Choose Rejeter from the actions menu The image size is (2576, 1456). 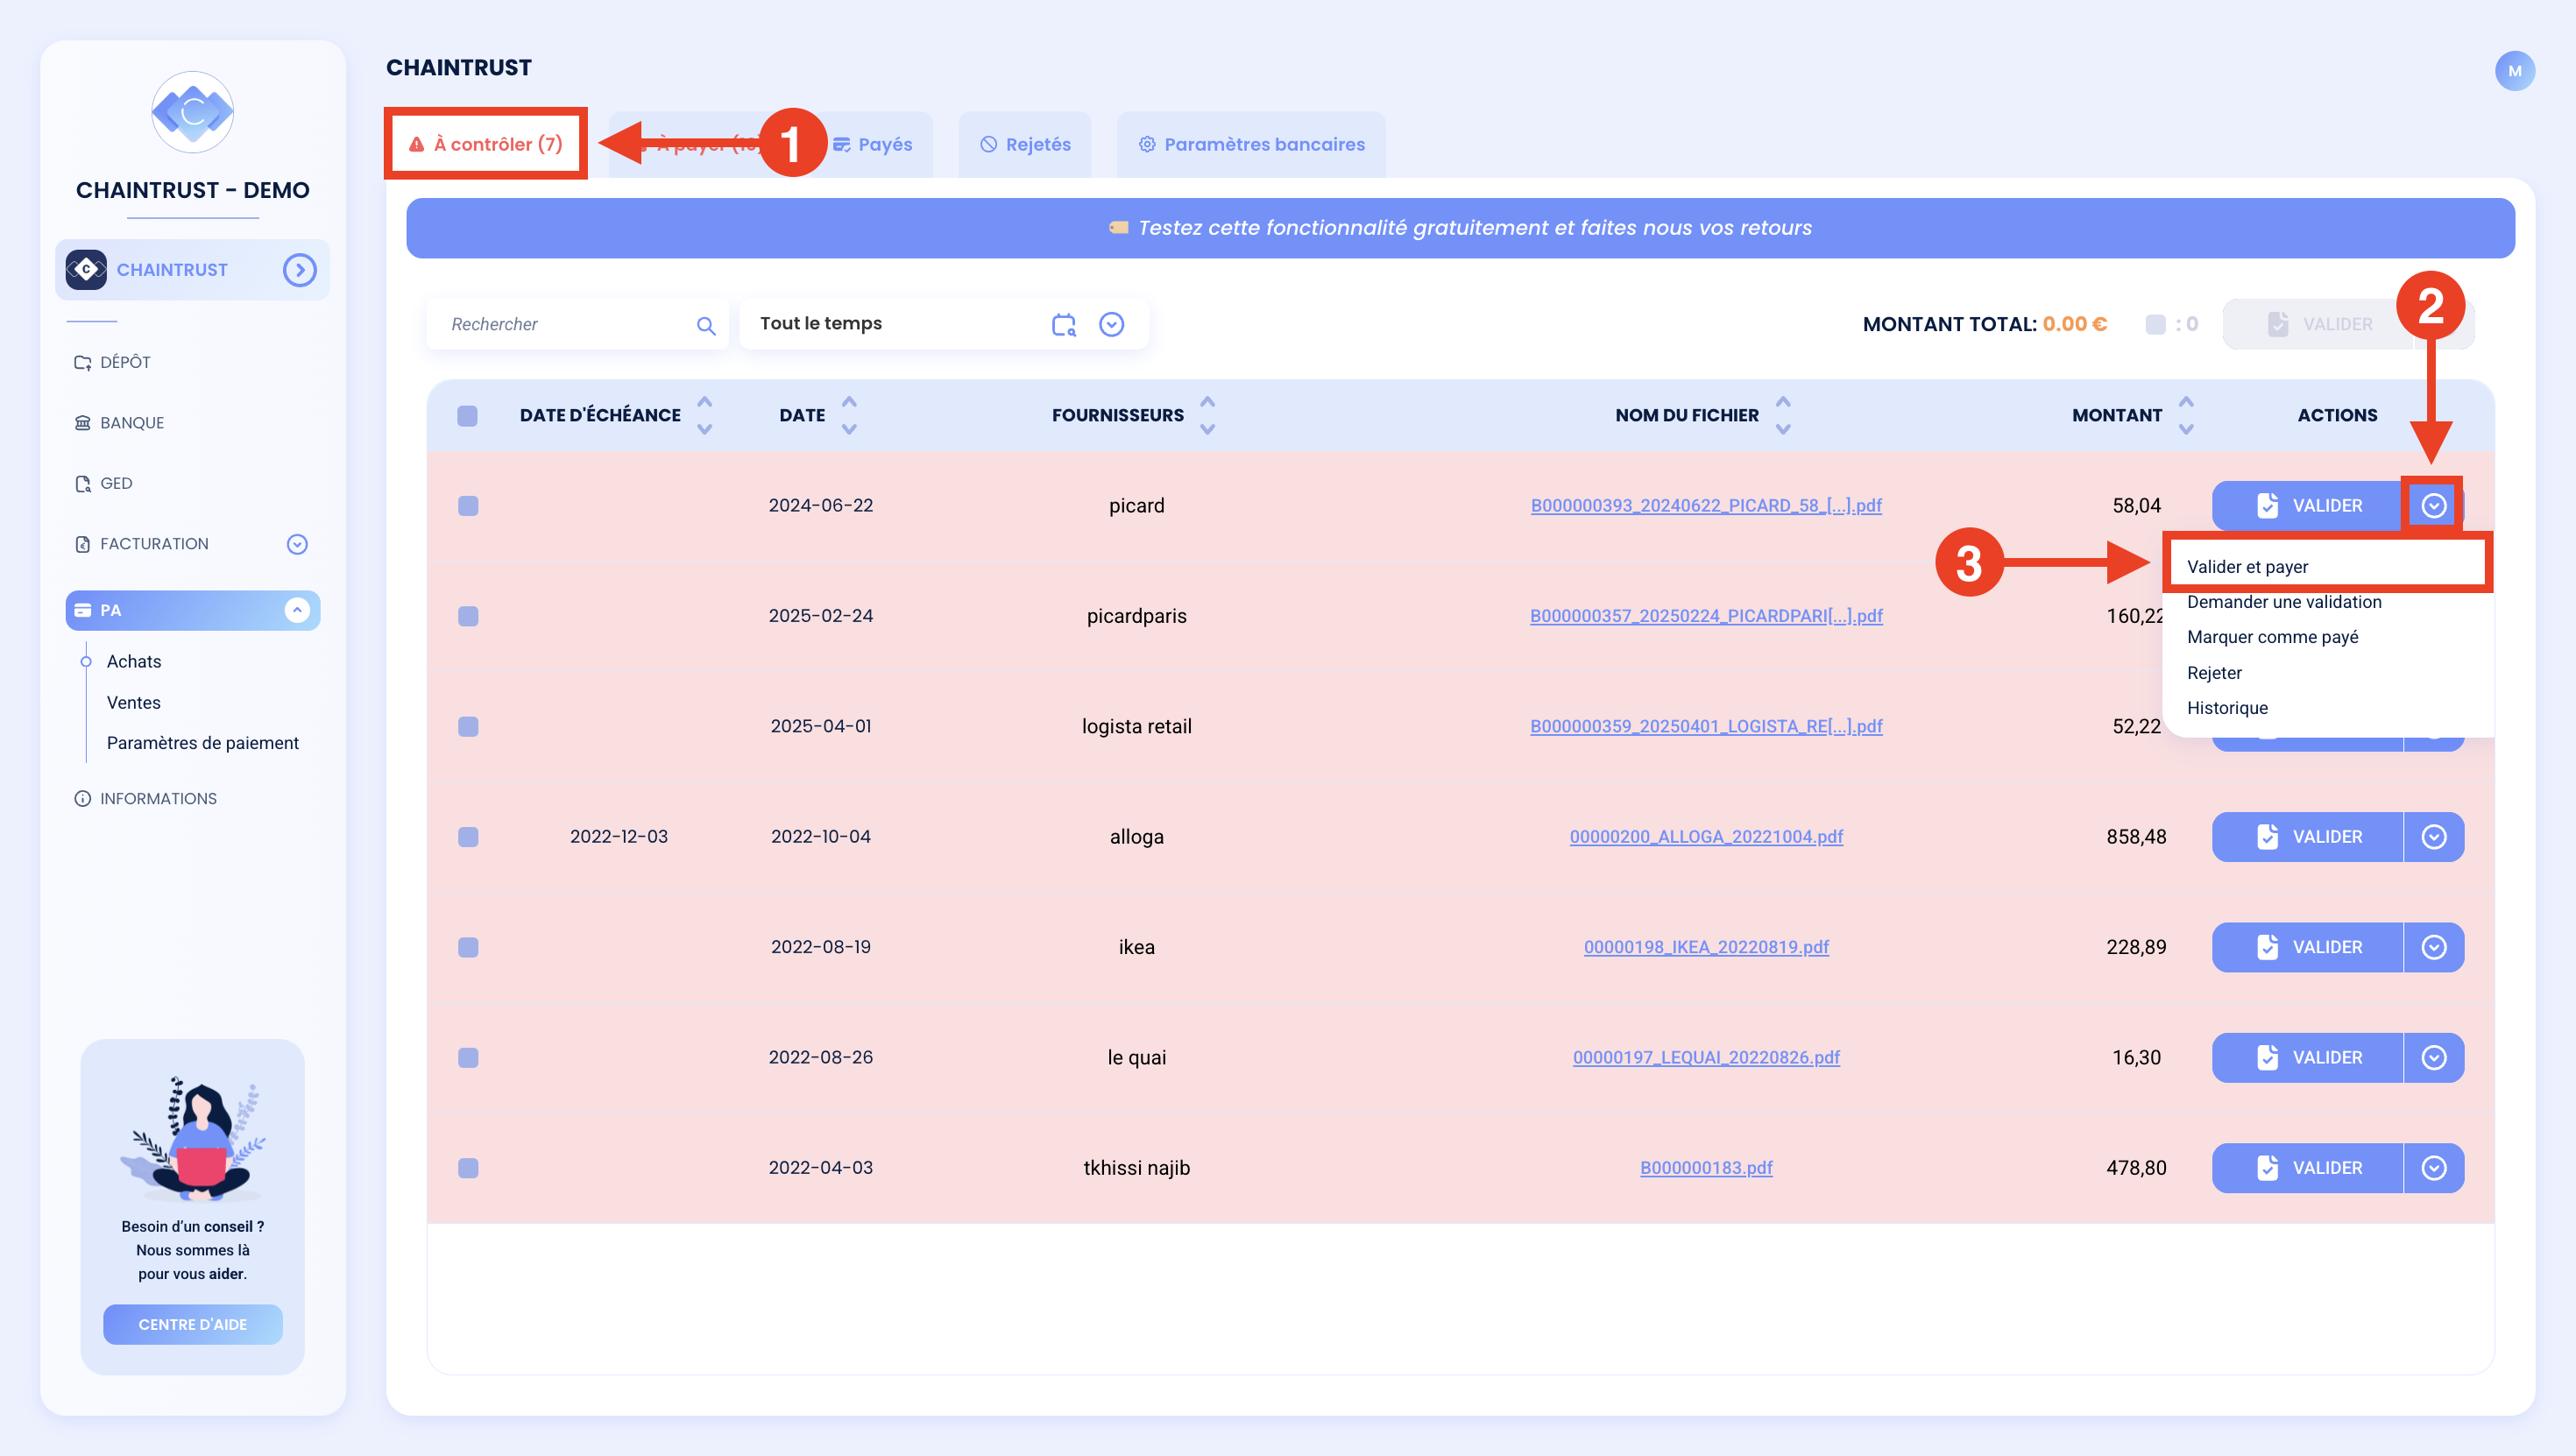coord(2214,673)
